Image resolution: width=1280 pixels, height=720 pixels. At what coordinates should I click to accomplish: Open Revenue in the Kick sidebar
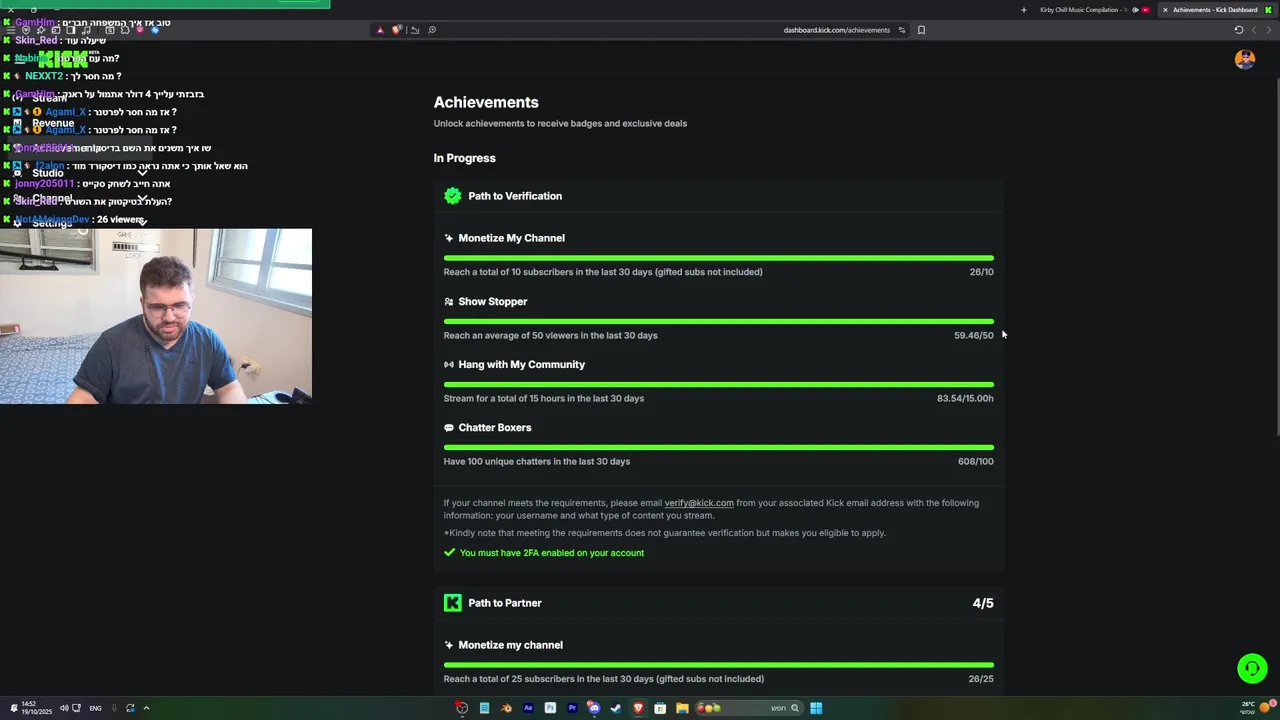tap(53, 123)
